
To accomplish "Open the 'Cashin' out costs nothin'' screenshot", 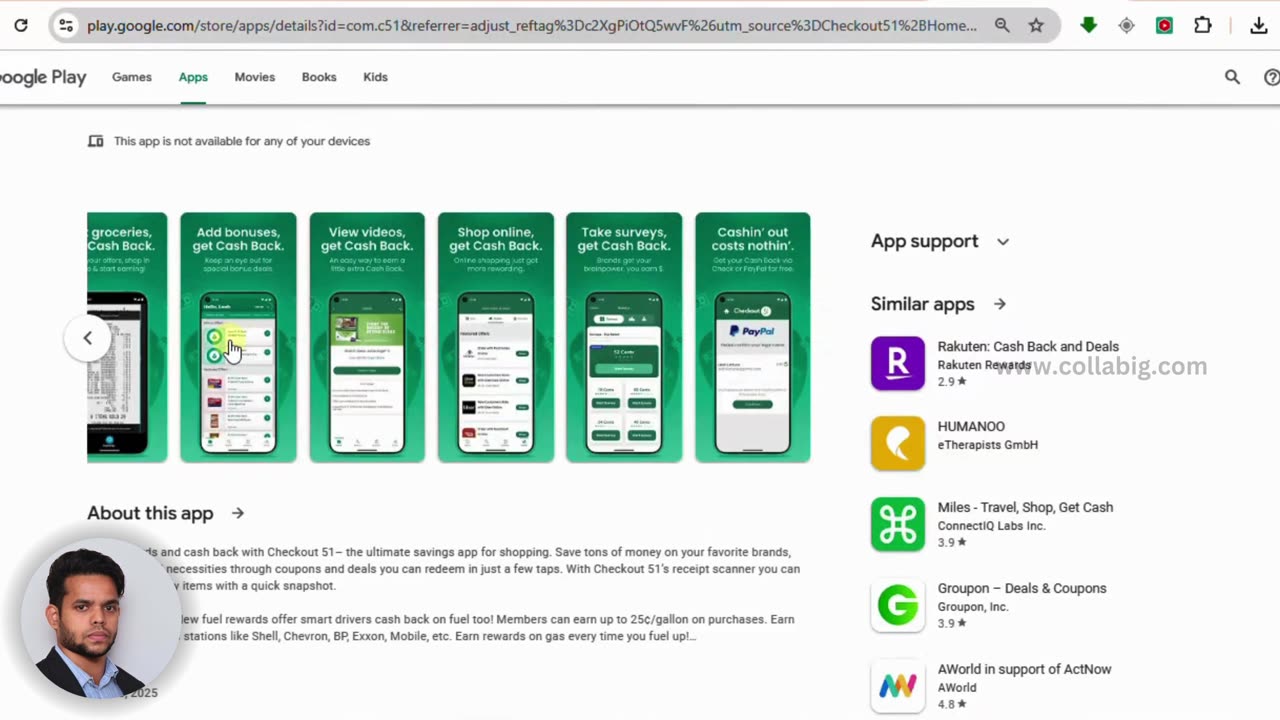I will point(753,337).
